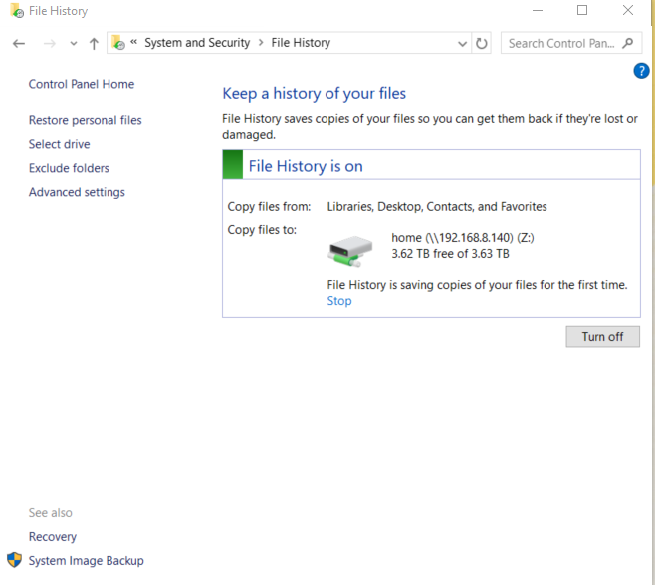Click the up arrow to parent folder
Screen dimensions: 655x585
pyautogui.click(x=94, y=43)
